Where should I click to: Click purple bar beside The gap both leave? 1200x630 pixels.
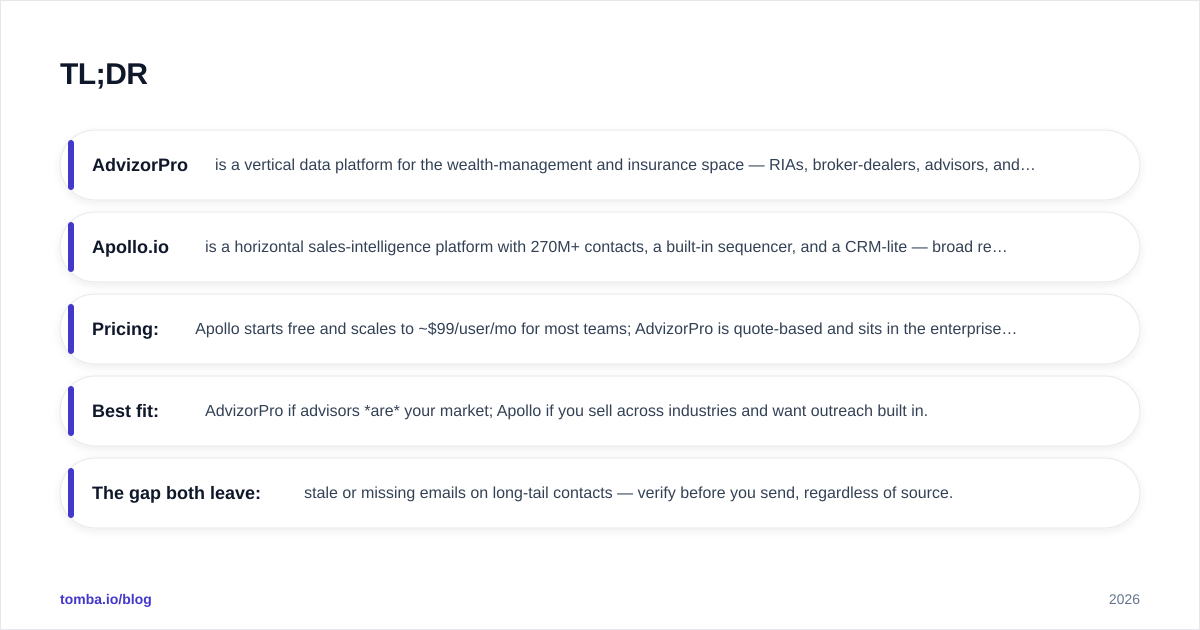71,493
